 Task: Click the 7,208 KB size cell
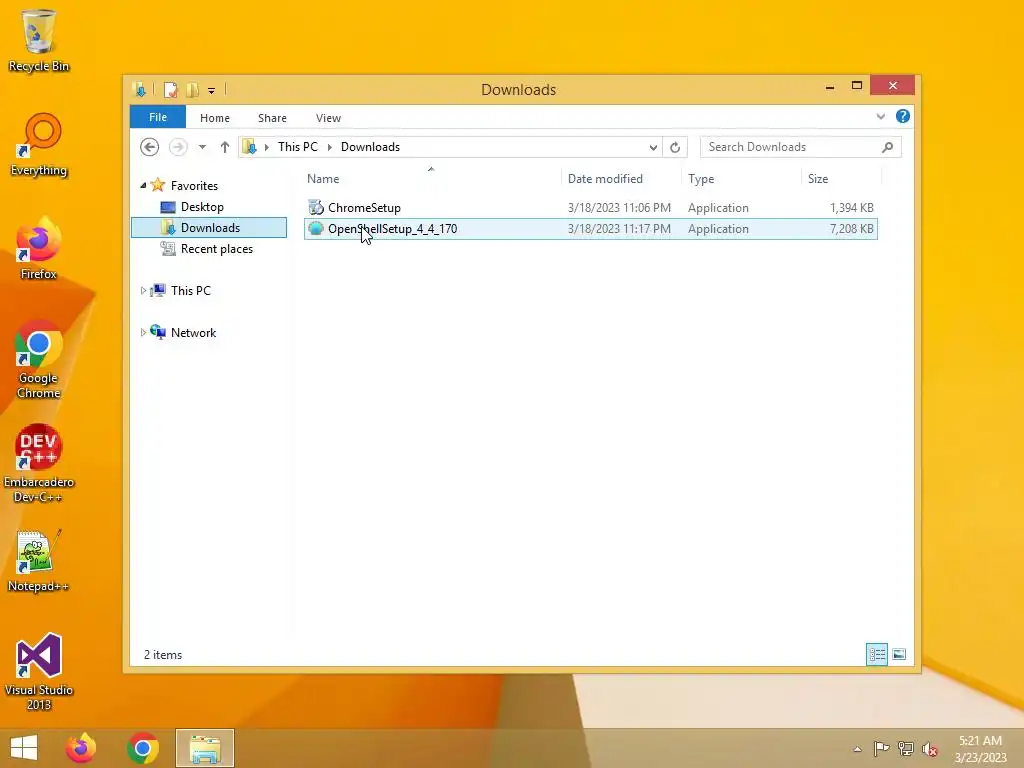click(852, 229)
